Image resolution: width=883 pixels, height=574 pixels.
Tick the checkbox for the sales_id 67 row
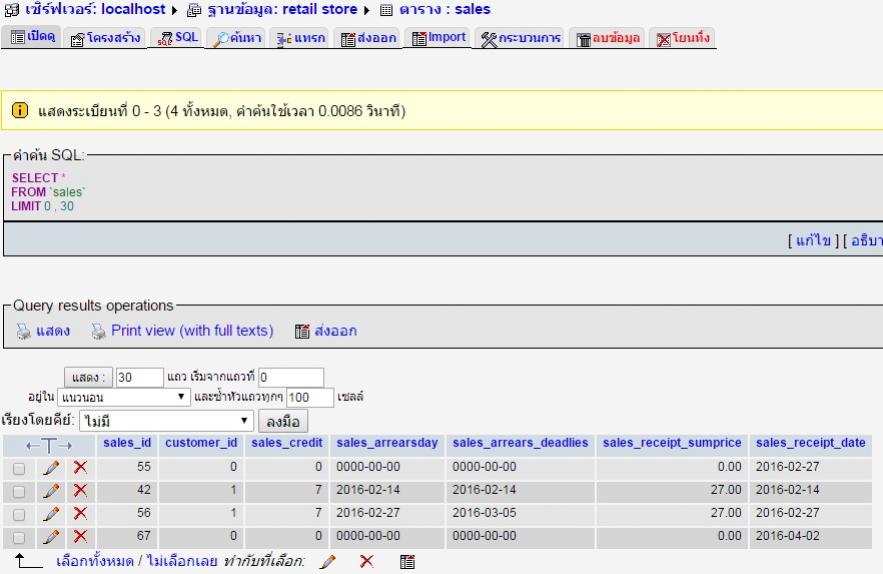click(x=19, y=536)
